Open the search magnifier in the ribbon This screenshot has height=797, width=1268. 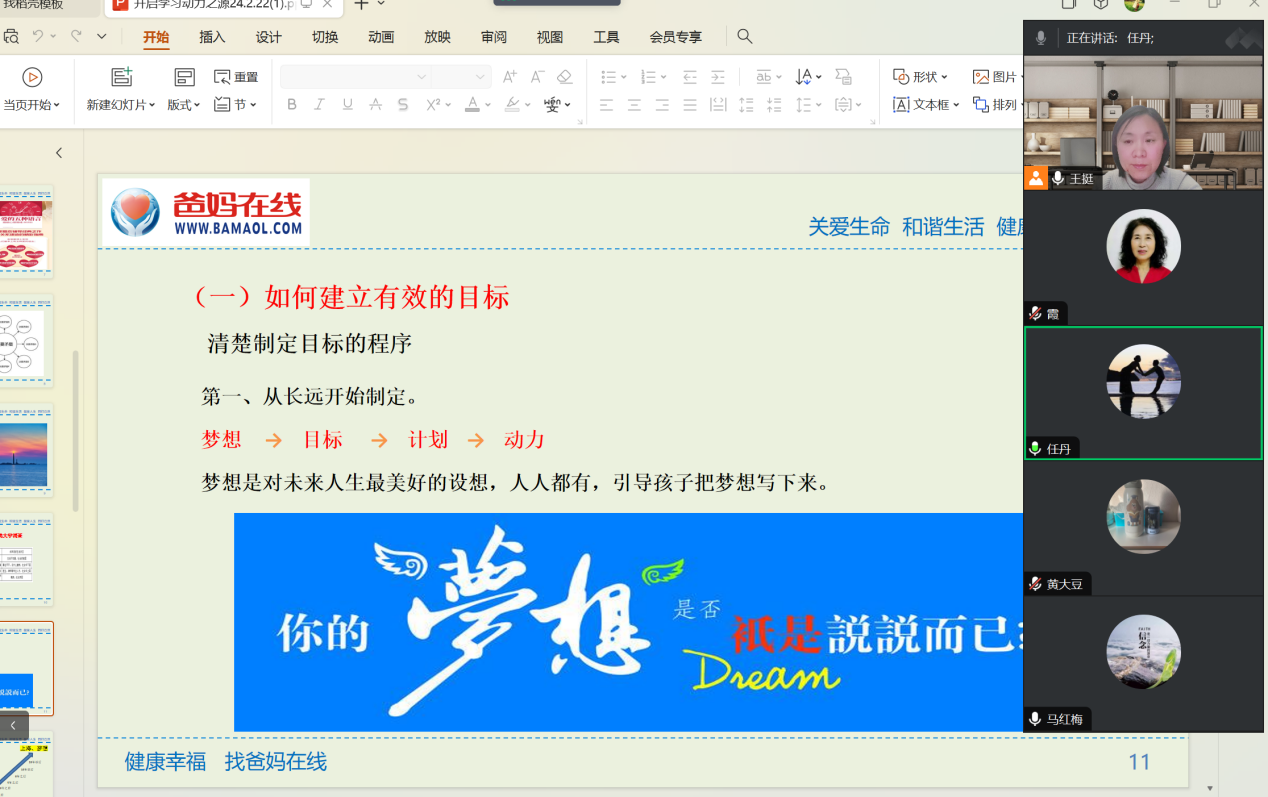[744, 36]
